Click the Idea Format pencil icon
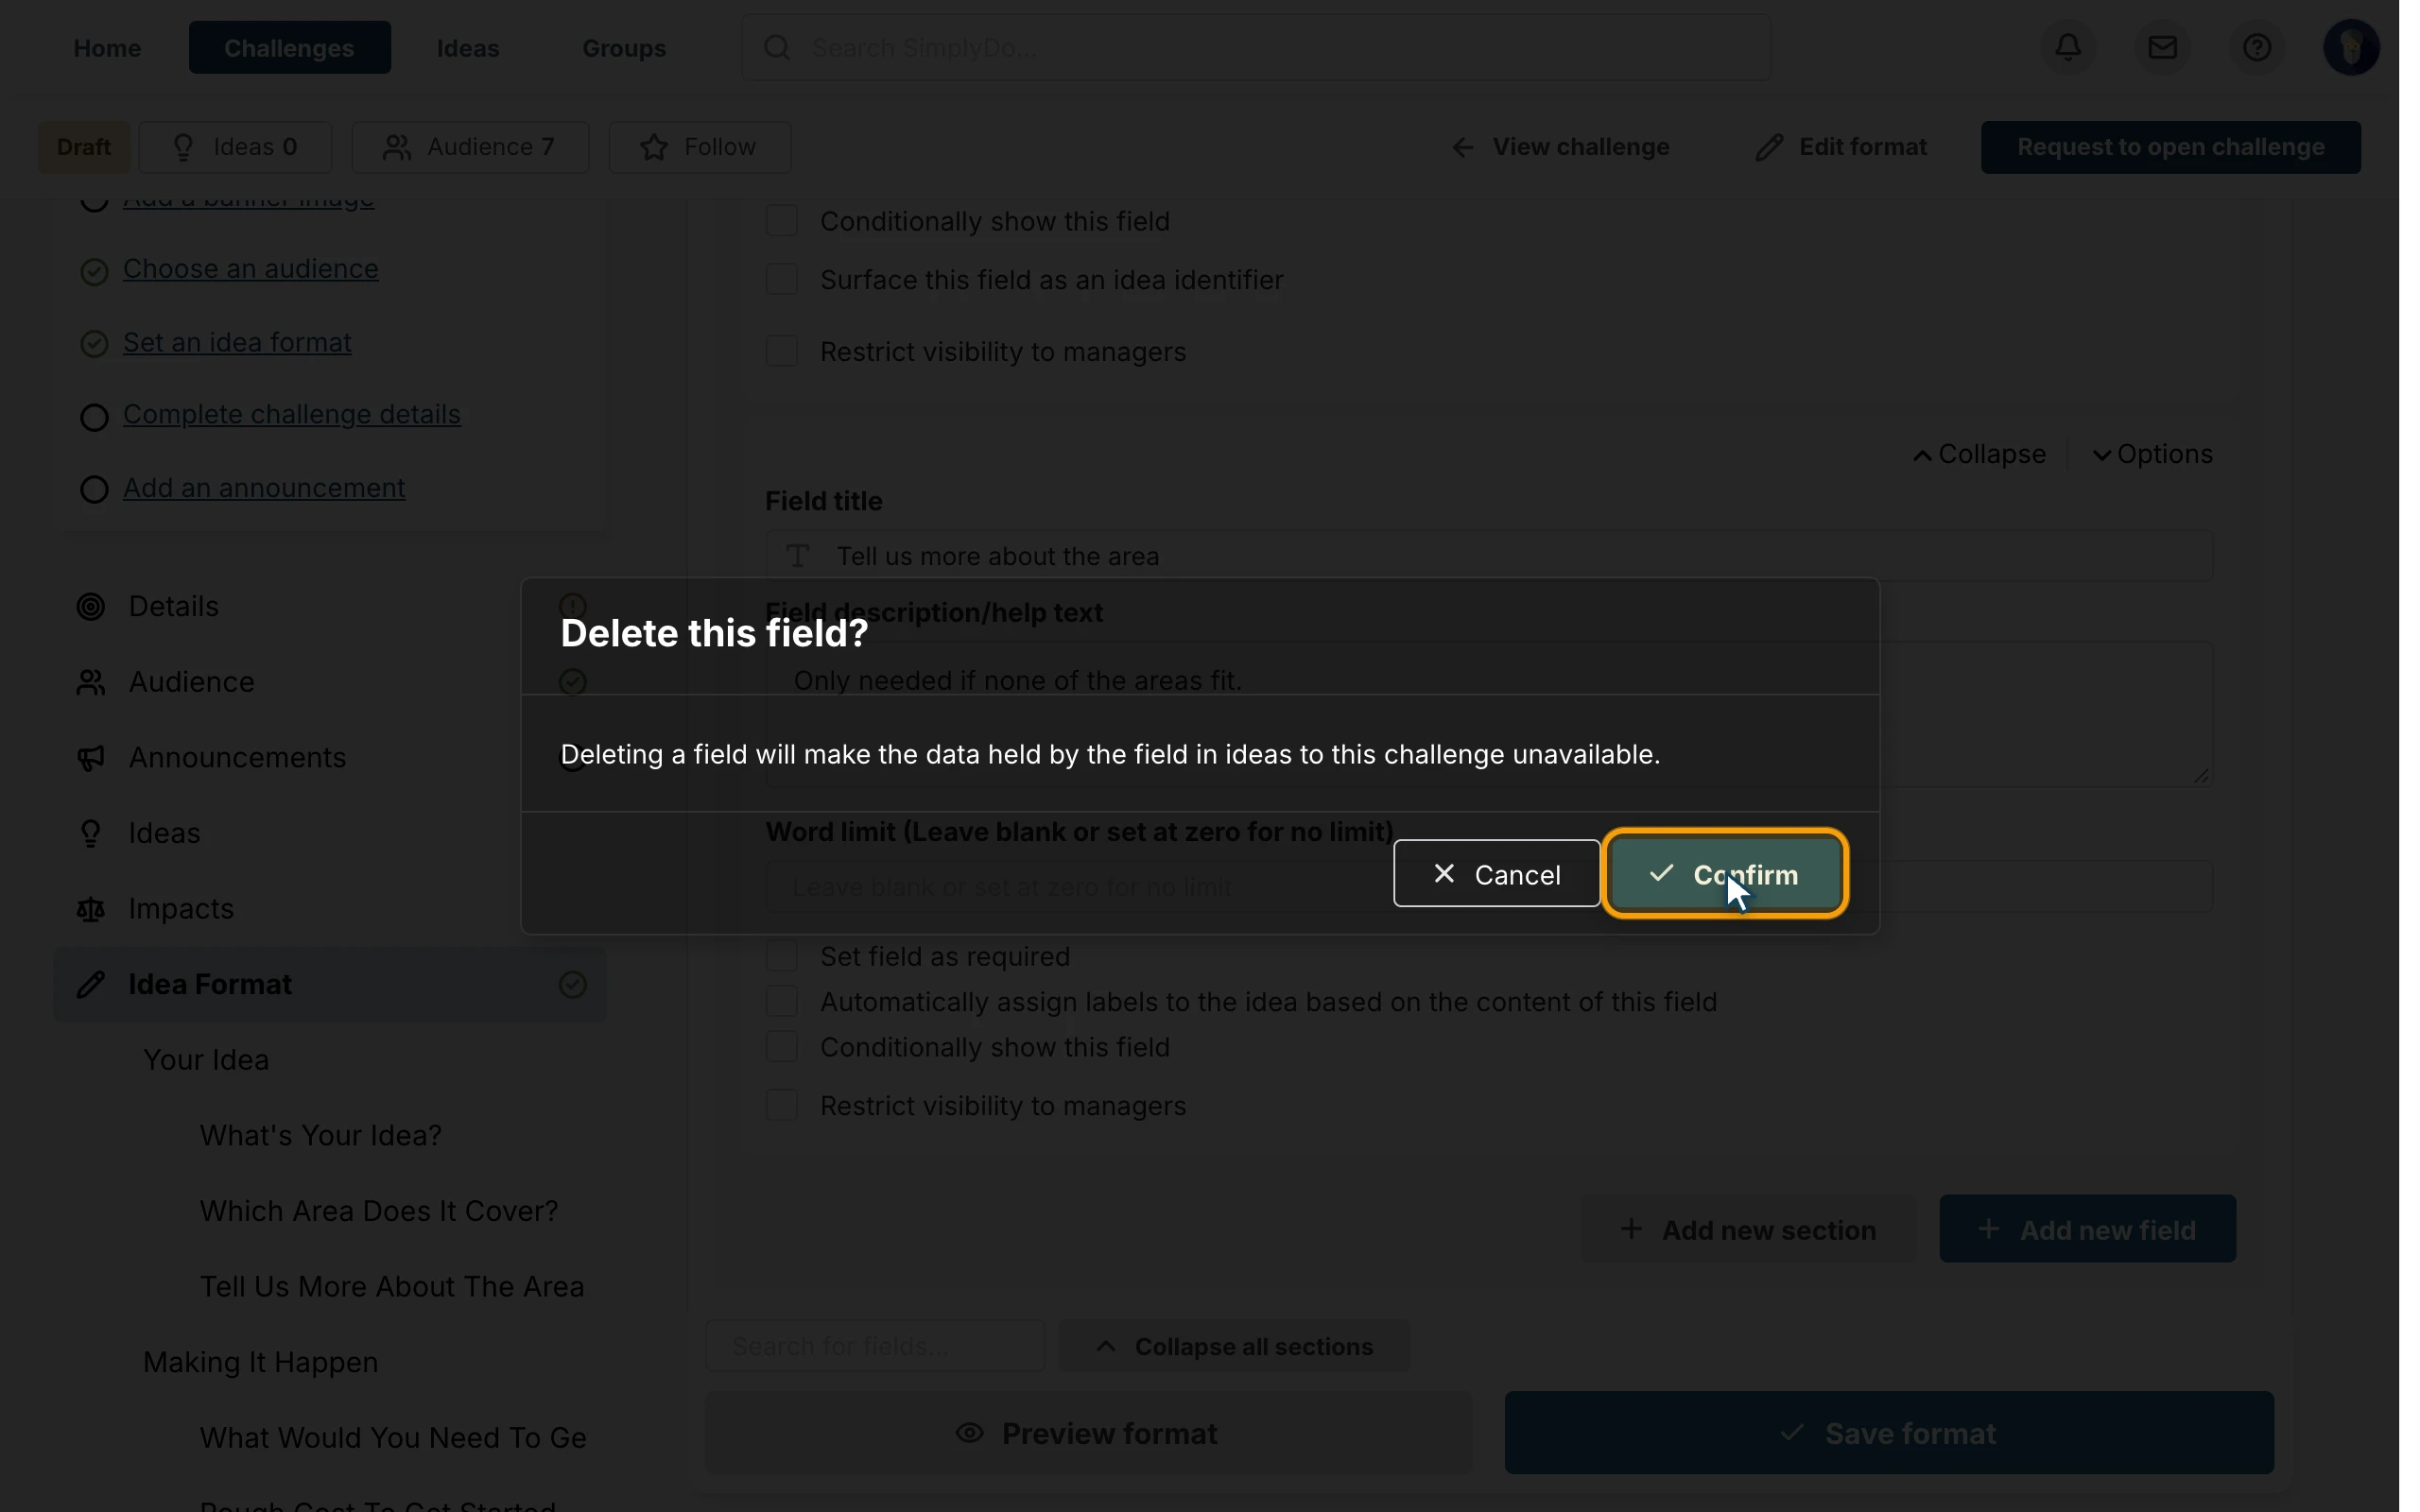The image size is (2420, 1512). (91, 985)
